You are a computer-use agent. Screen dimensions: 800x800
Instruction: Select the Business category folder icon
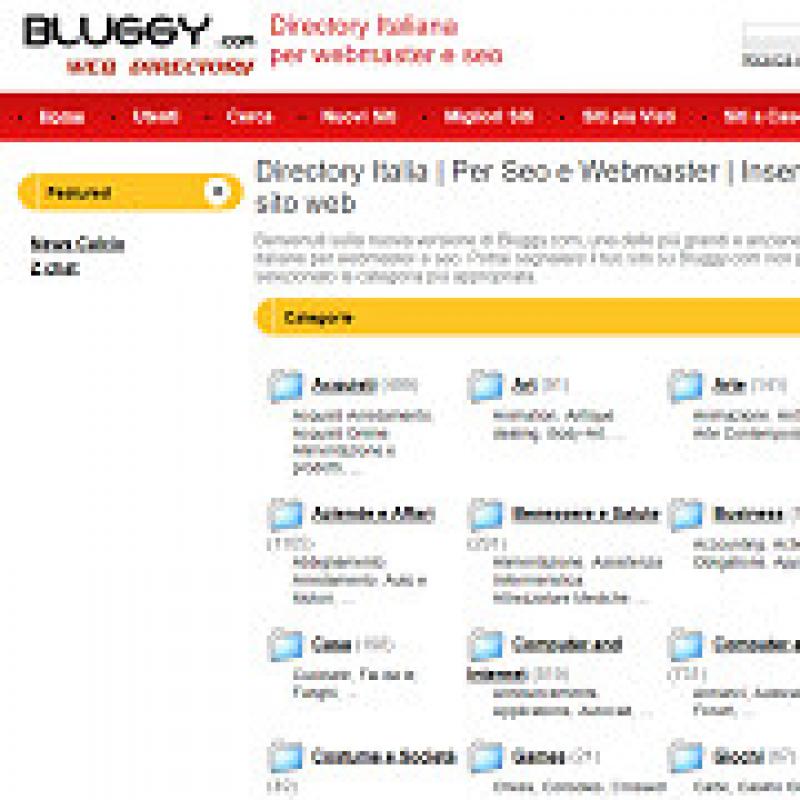(686, 515)
